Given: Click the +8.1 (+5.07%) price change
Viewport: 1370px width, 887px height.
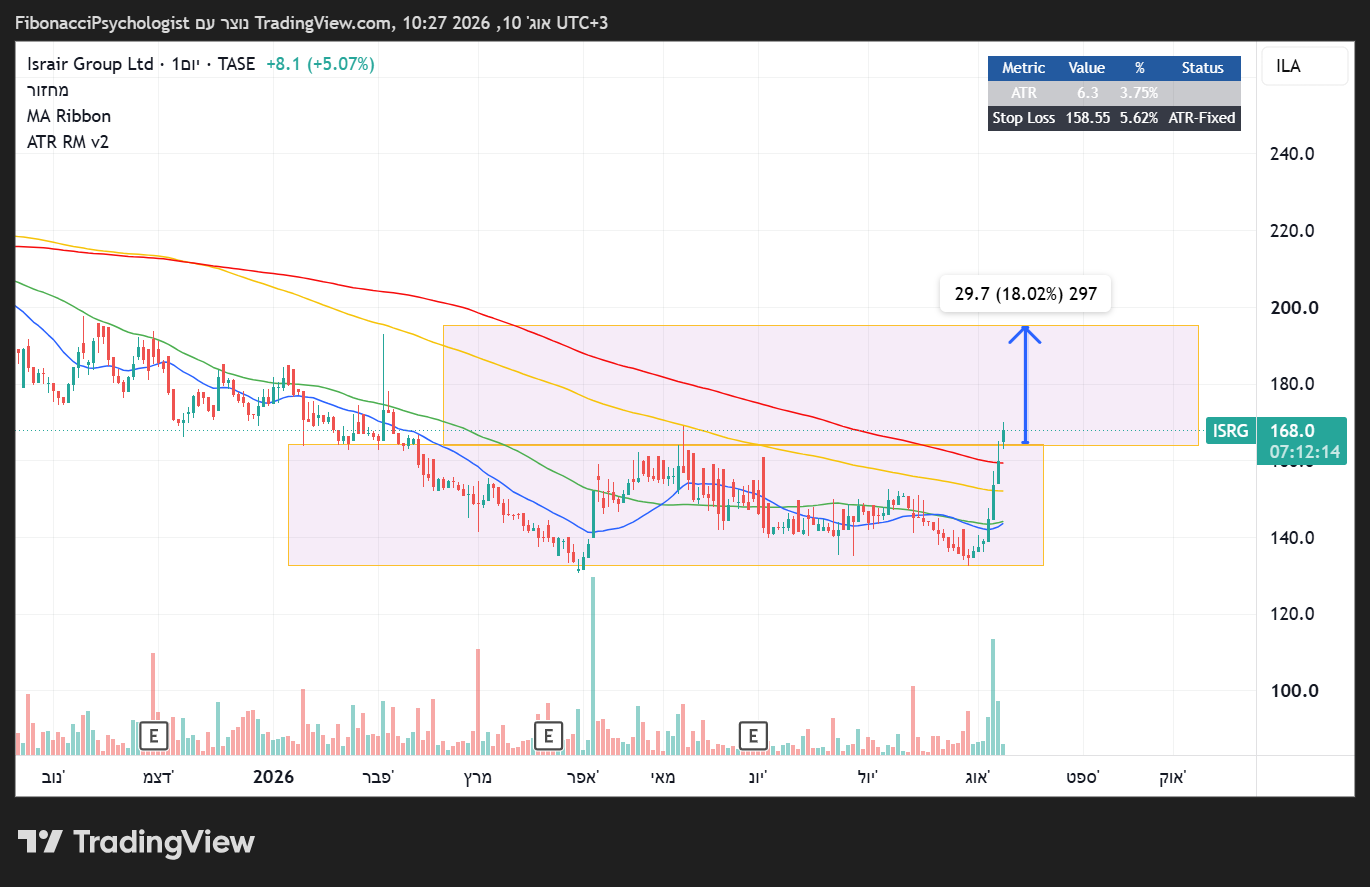Looking at the screenshot, I should pyautogui.click(x=320, y=64).
